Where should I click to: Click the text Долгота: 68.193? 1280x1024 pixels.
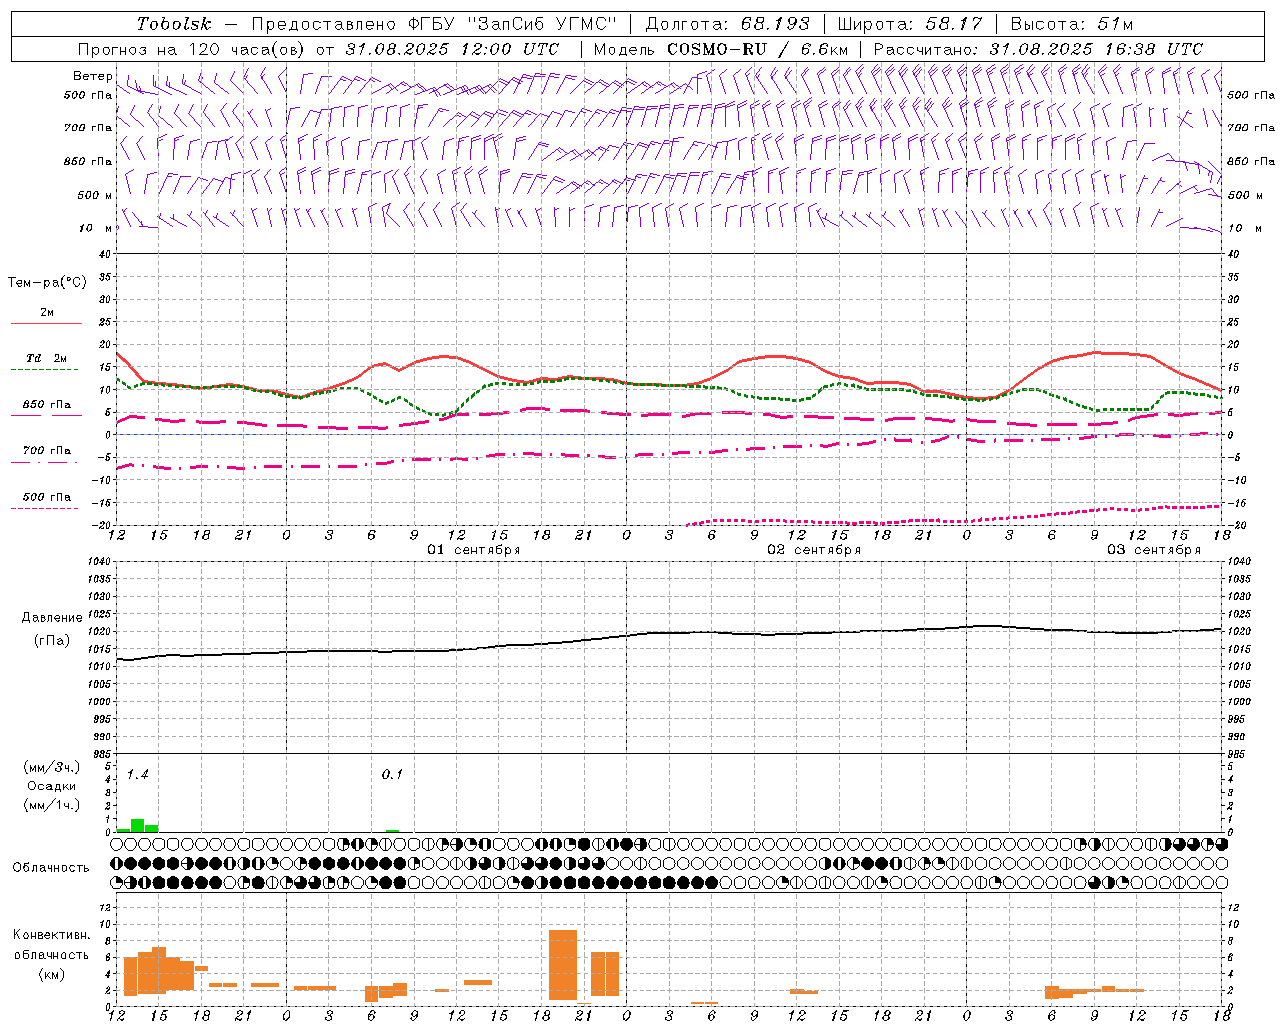728,24
